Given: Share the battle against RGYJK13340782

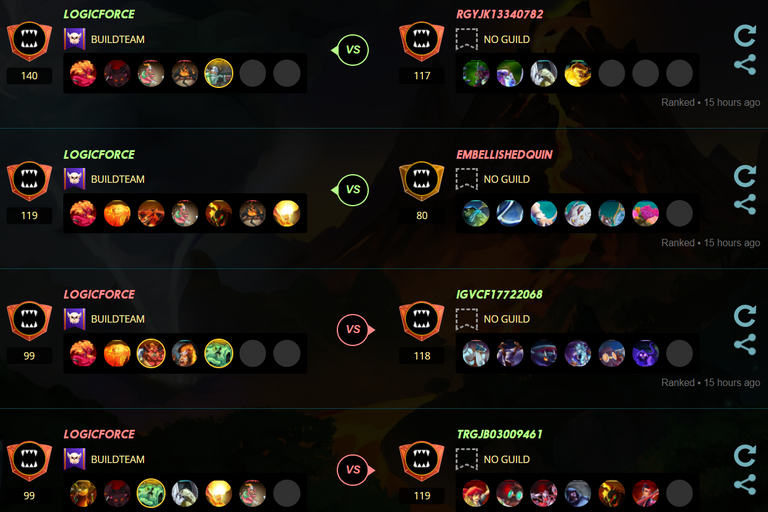Looking at the screenshot, I should tap(744, 65).
